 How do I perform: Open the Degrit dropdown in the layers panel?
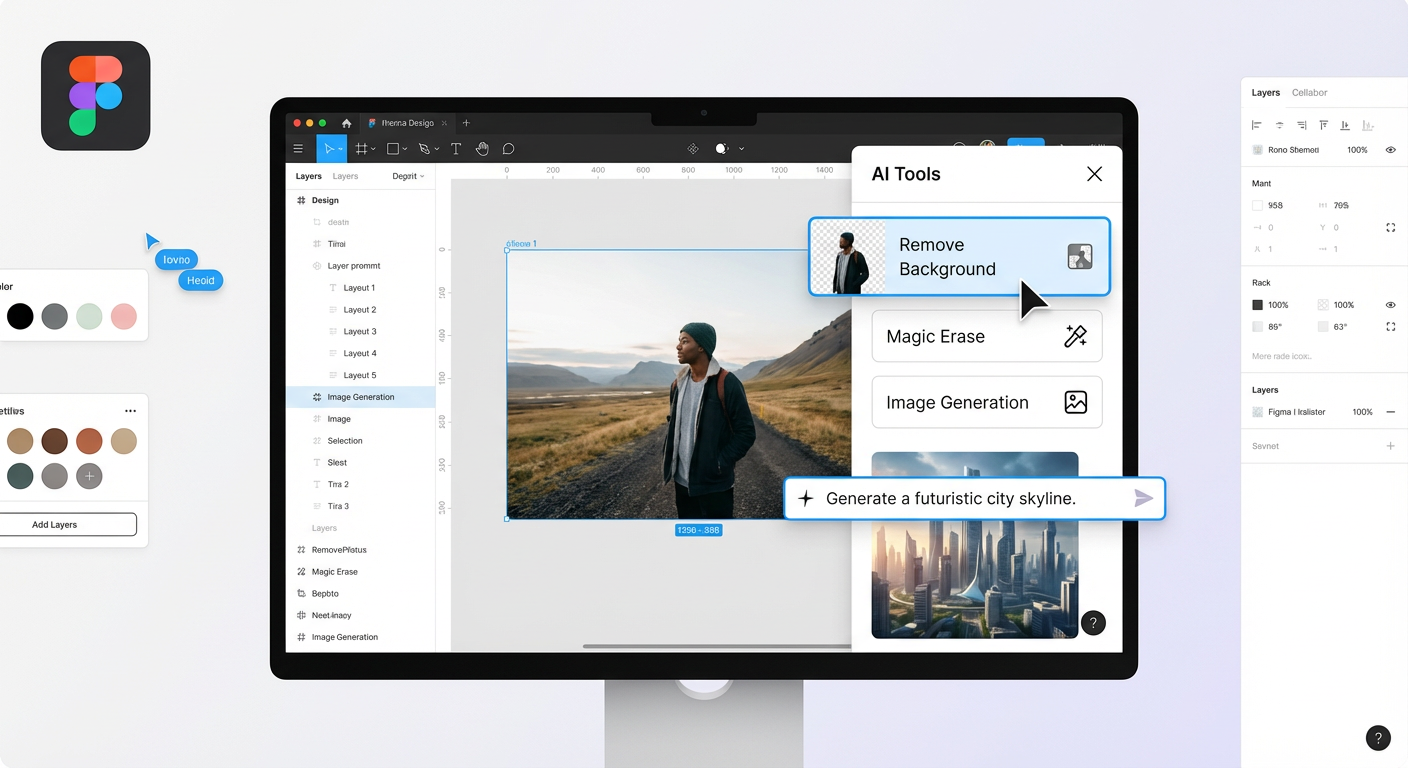click(x=408, y=176)
